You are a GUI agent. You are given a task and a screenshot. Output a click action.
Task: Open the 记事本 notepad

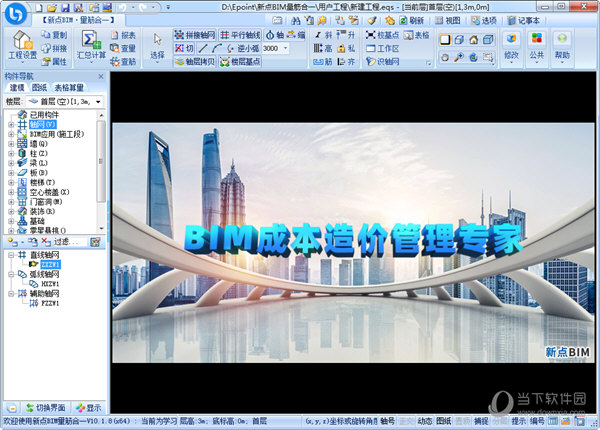tap(523, 20)
